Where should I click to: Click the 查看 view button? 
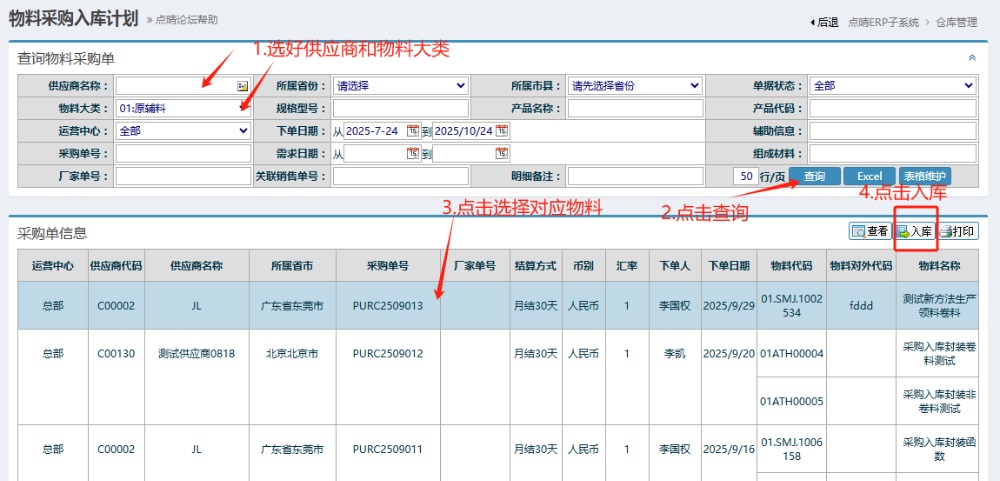tap(869, 231)
